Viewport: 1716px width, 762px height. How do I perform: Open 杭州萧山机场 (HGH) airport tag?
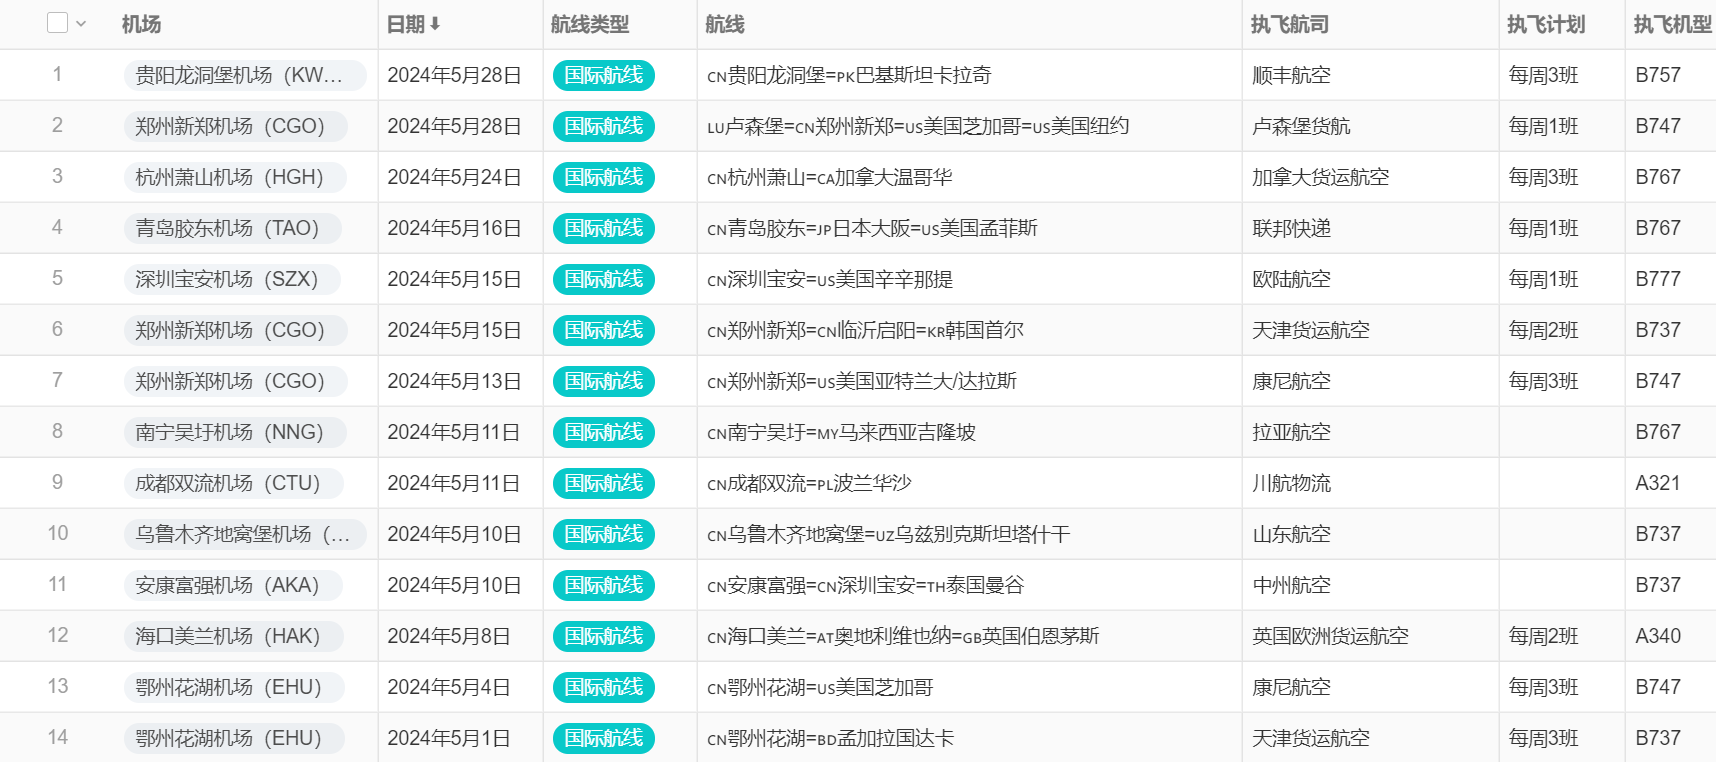click(x=235, y=177)
